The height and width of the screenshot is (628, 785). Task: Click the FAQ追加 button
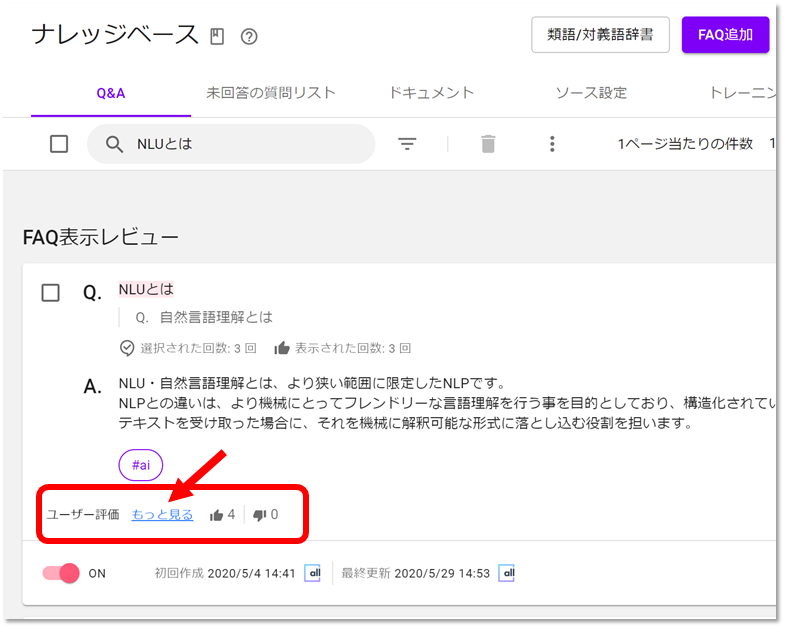(x=725, y=35)
